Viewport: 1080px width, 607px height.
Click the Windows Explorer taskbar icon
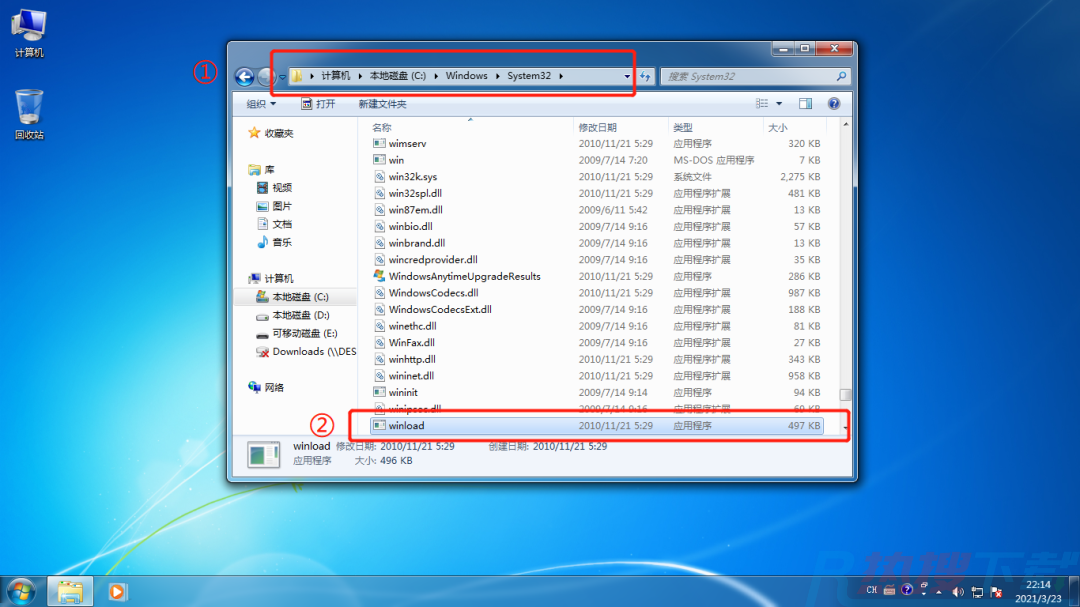pos(70,591)
